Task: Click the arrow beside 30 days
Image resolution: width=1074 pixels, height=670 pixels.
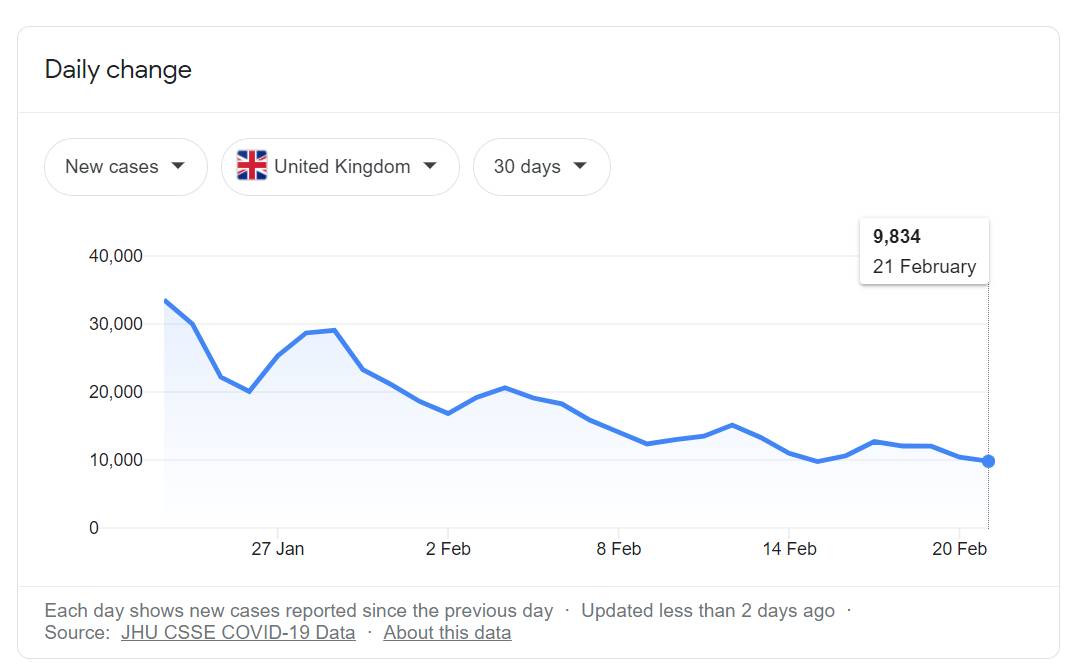Action: 580,166
